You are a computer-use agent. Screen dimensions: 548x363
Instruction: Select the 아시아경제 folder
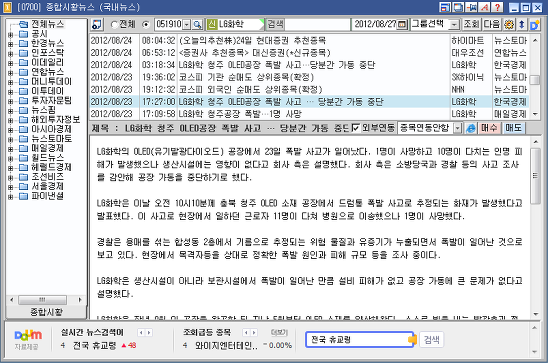[x=51, y=129]
